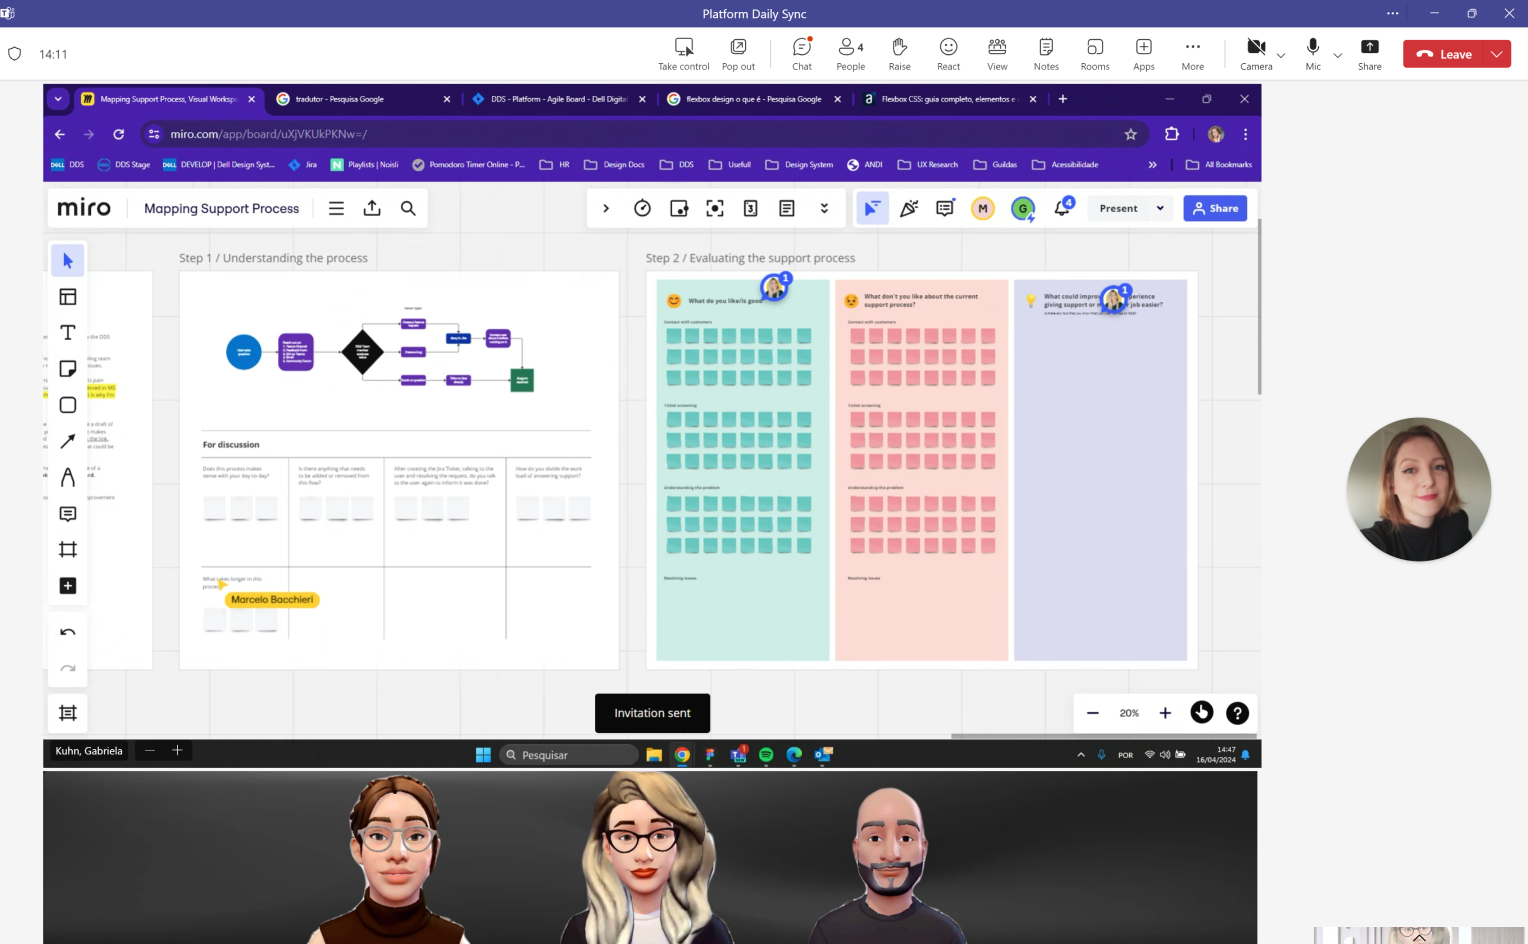Open the Miro templates tool

point(68,297)
